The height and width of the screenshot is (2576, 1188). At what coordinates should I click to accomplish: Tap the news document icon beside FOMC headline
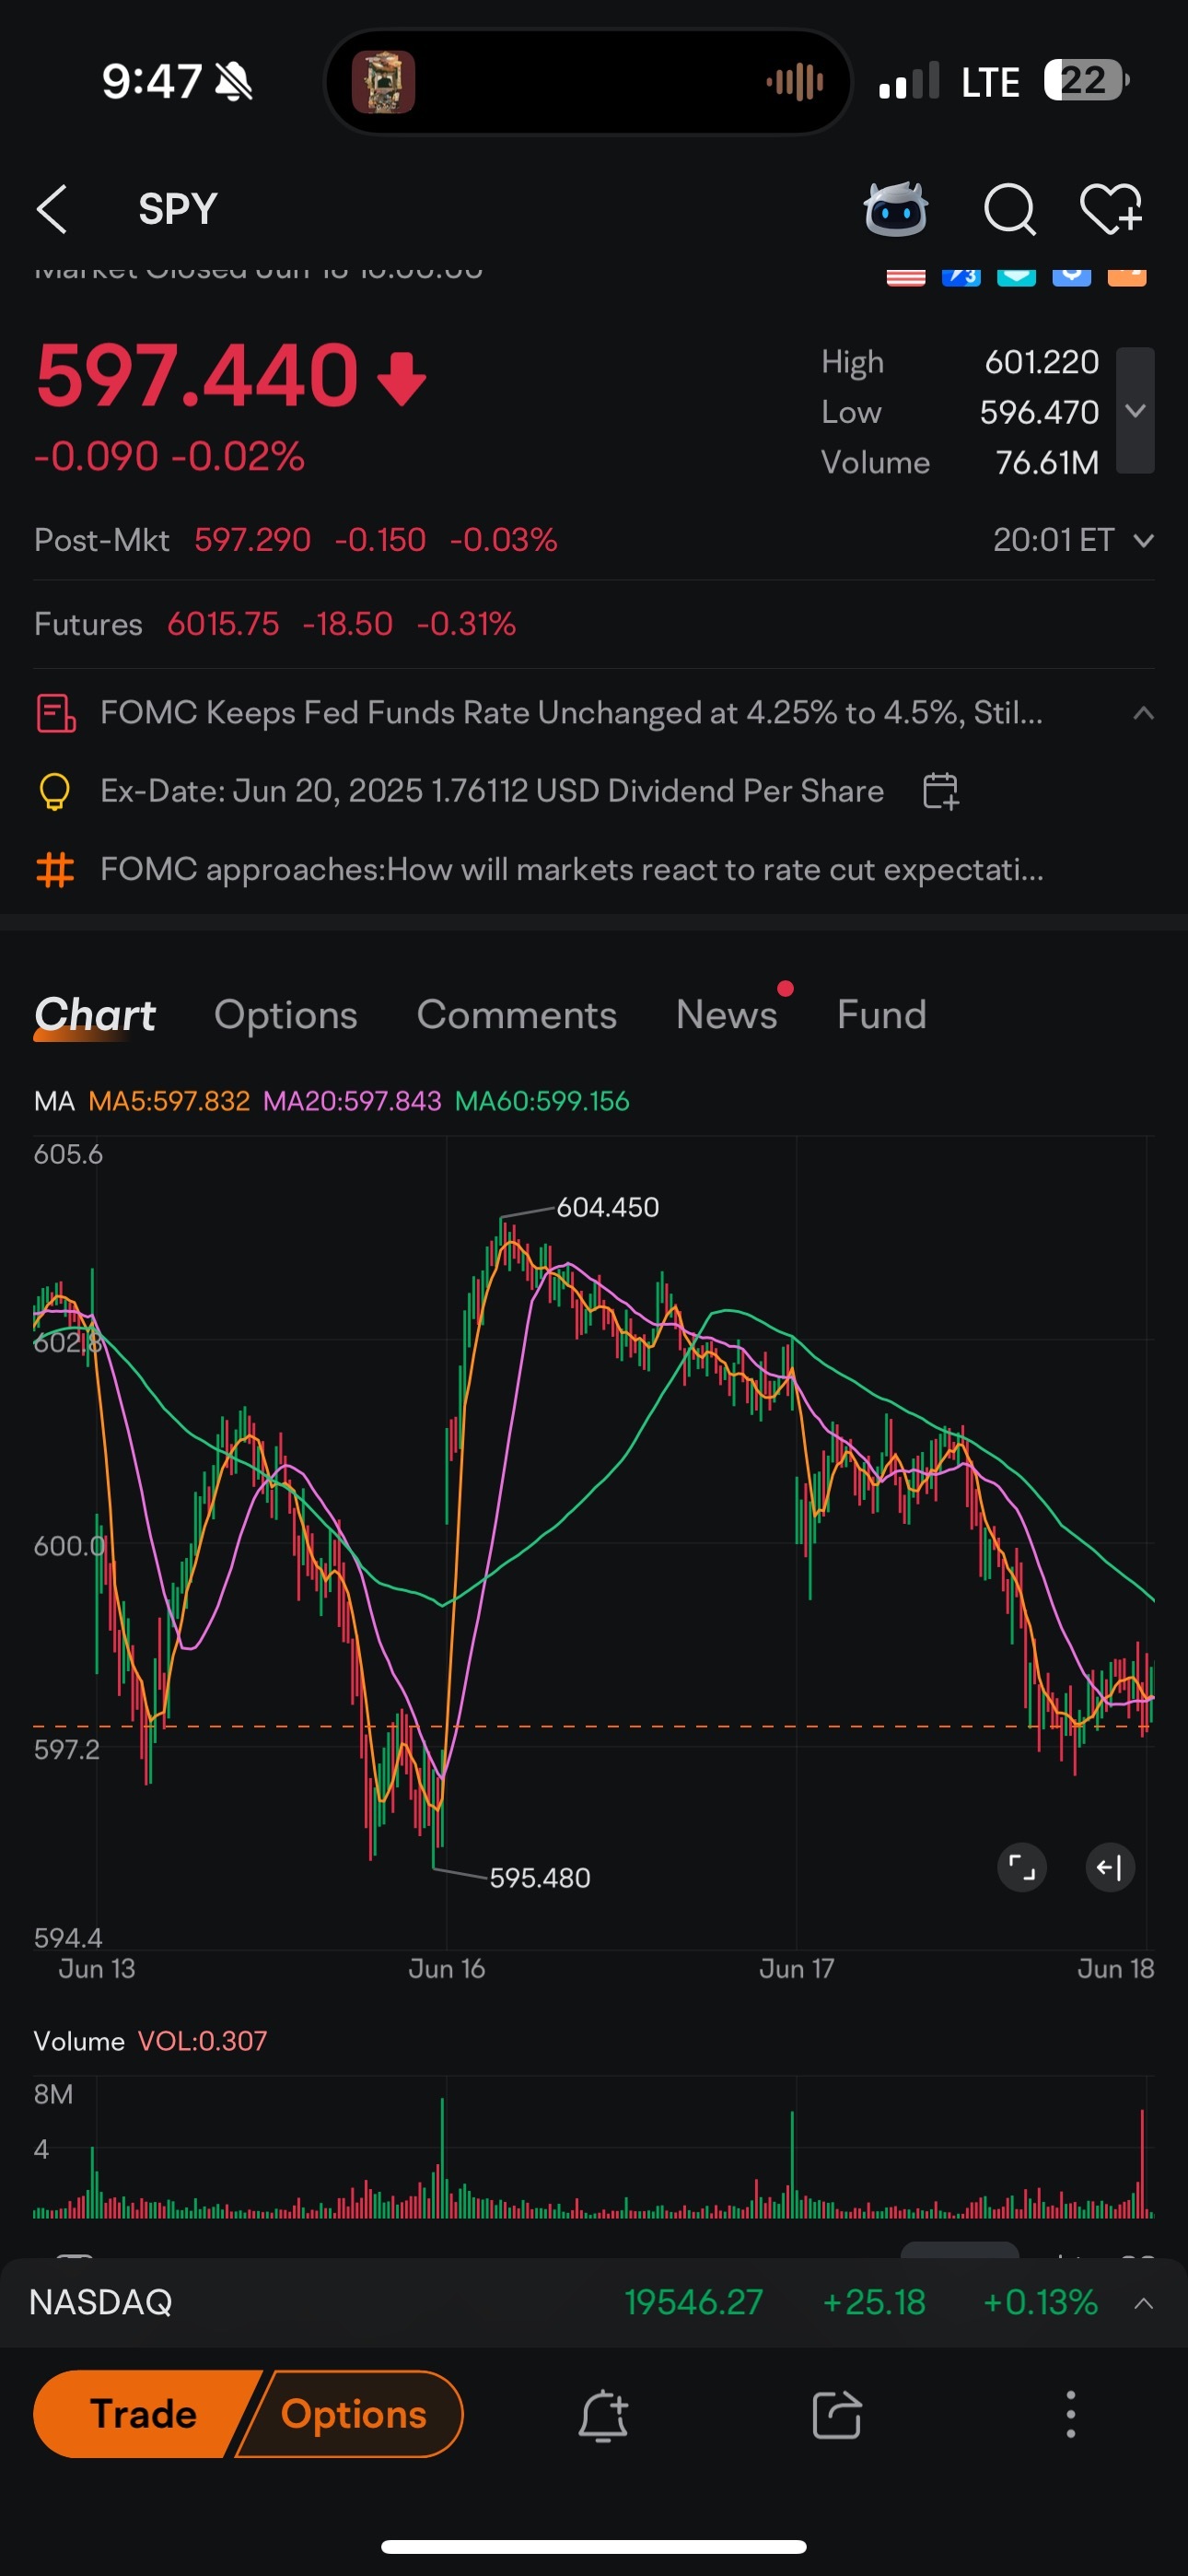pyautogui.click(x=55, y=713)
